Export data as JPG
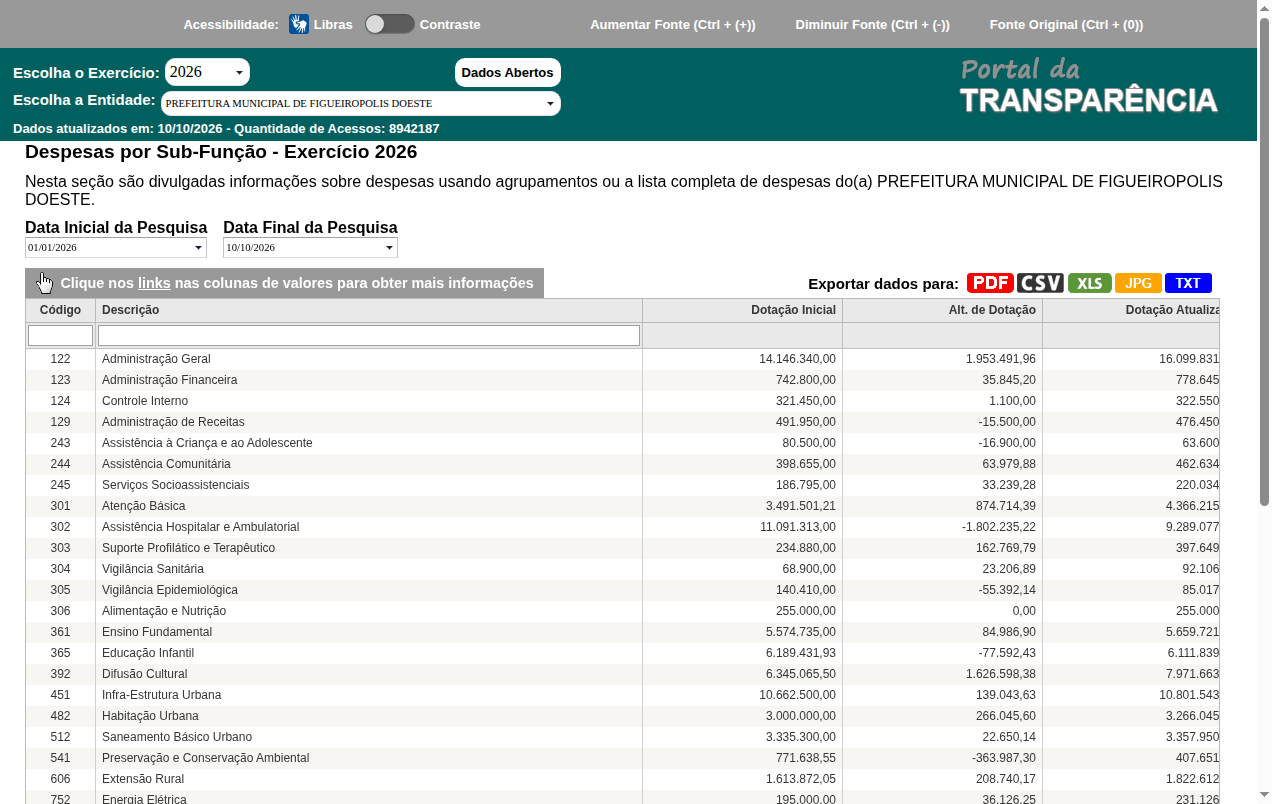1272x804 pixels. 1138,283
